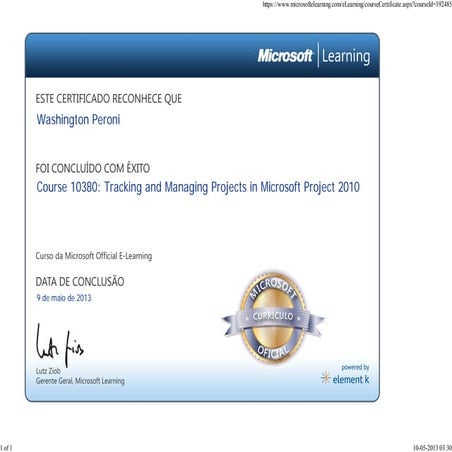Image resolution: width=452 pixels, height=452 pixels.
Task: Click the 'powered by' caption
Action: 355,367
